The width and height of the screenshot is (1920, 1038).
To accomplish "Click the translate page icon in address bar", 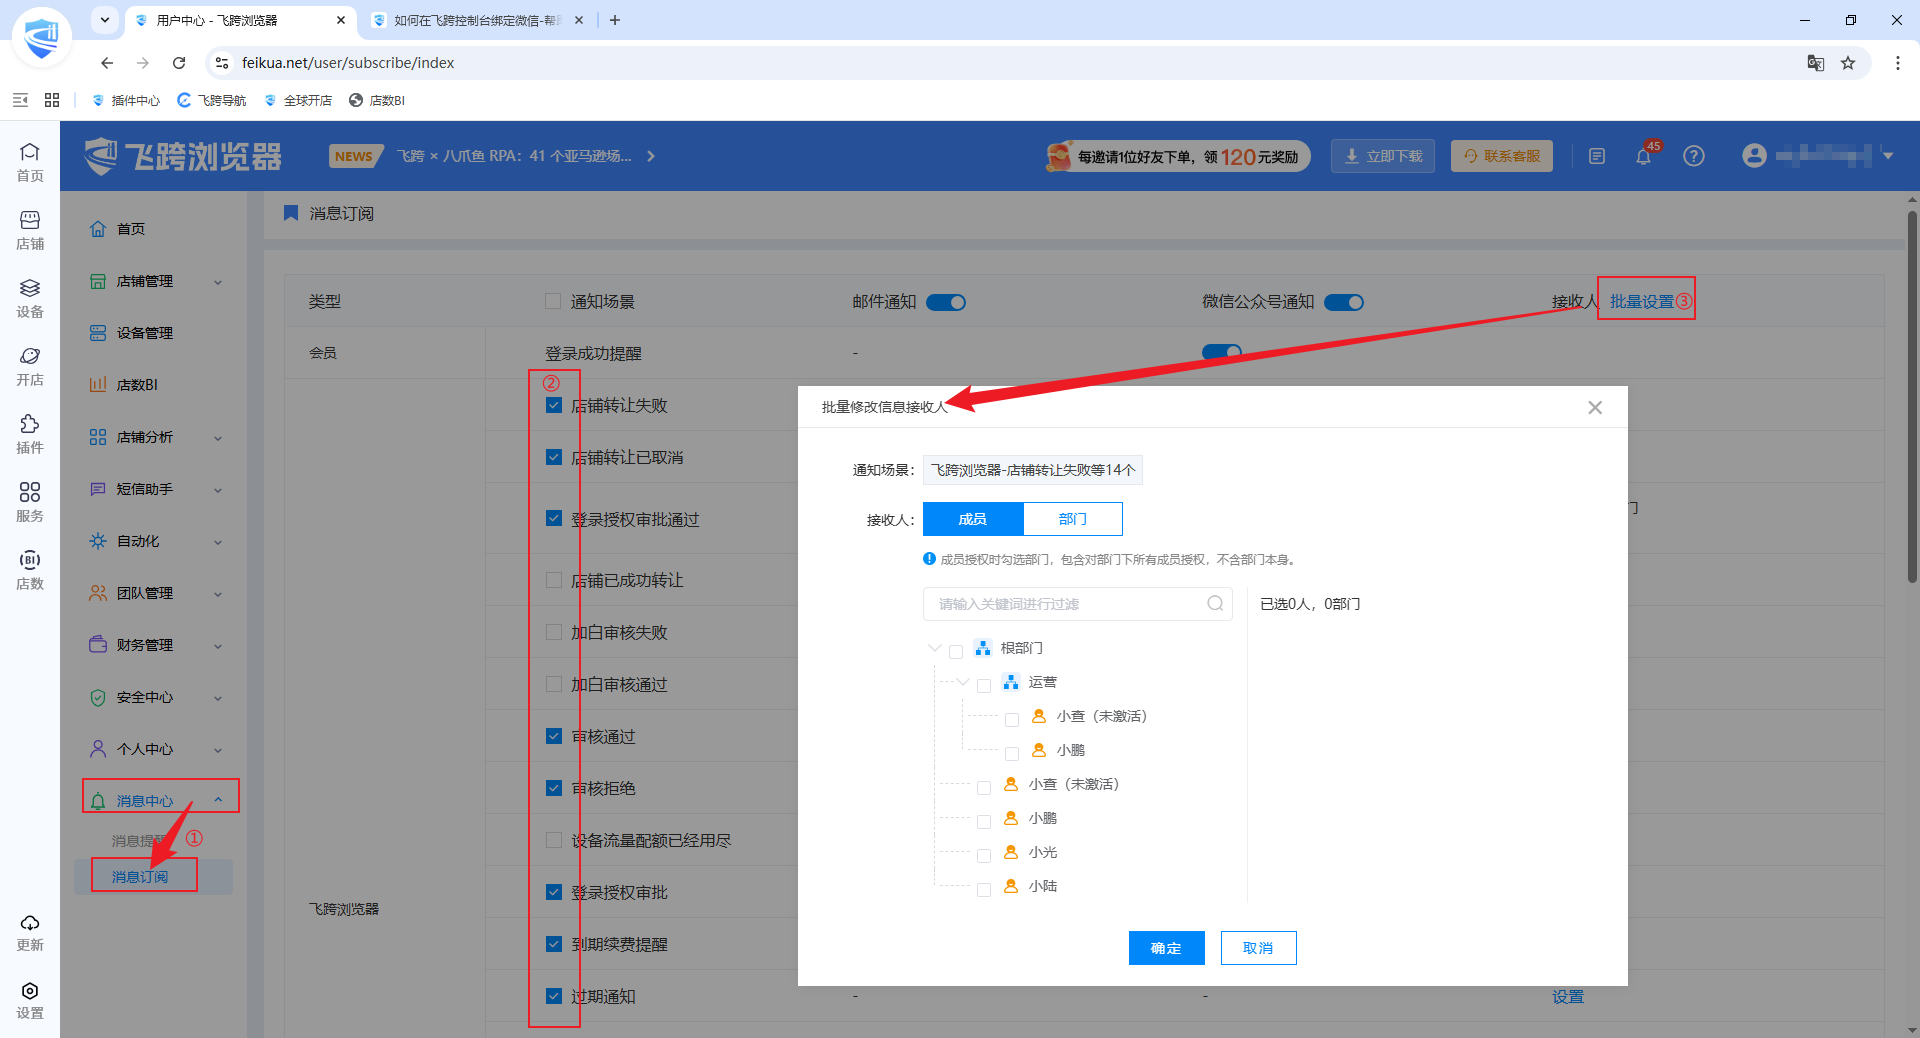I will [x=1816, y=63].
